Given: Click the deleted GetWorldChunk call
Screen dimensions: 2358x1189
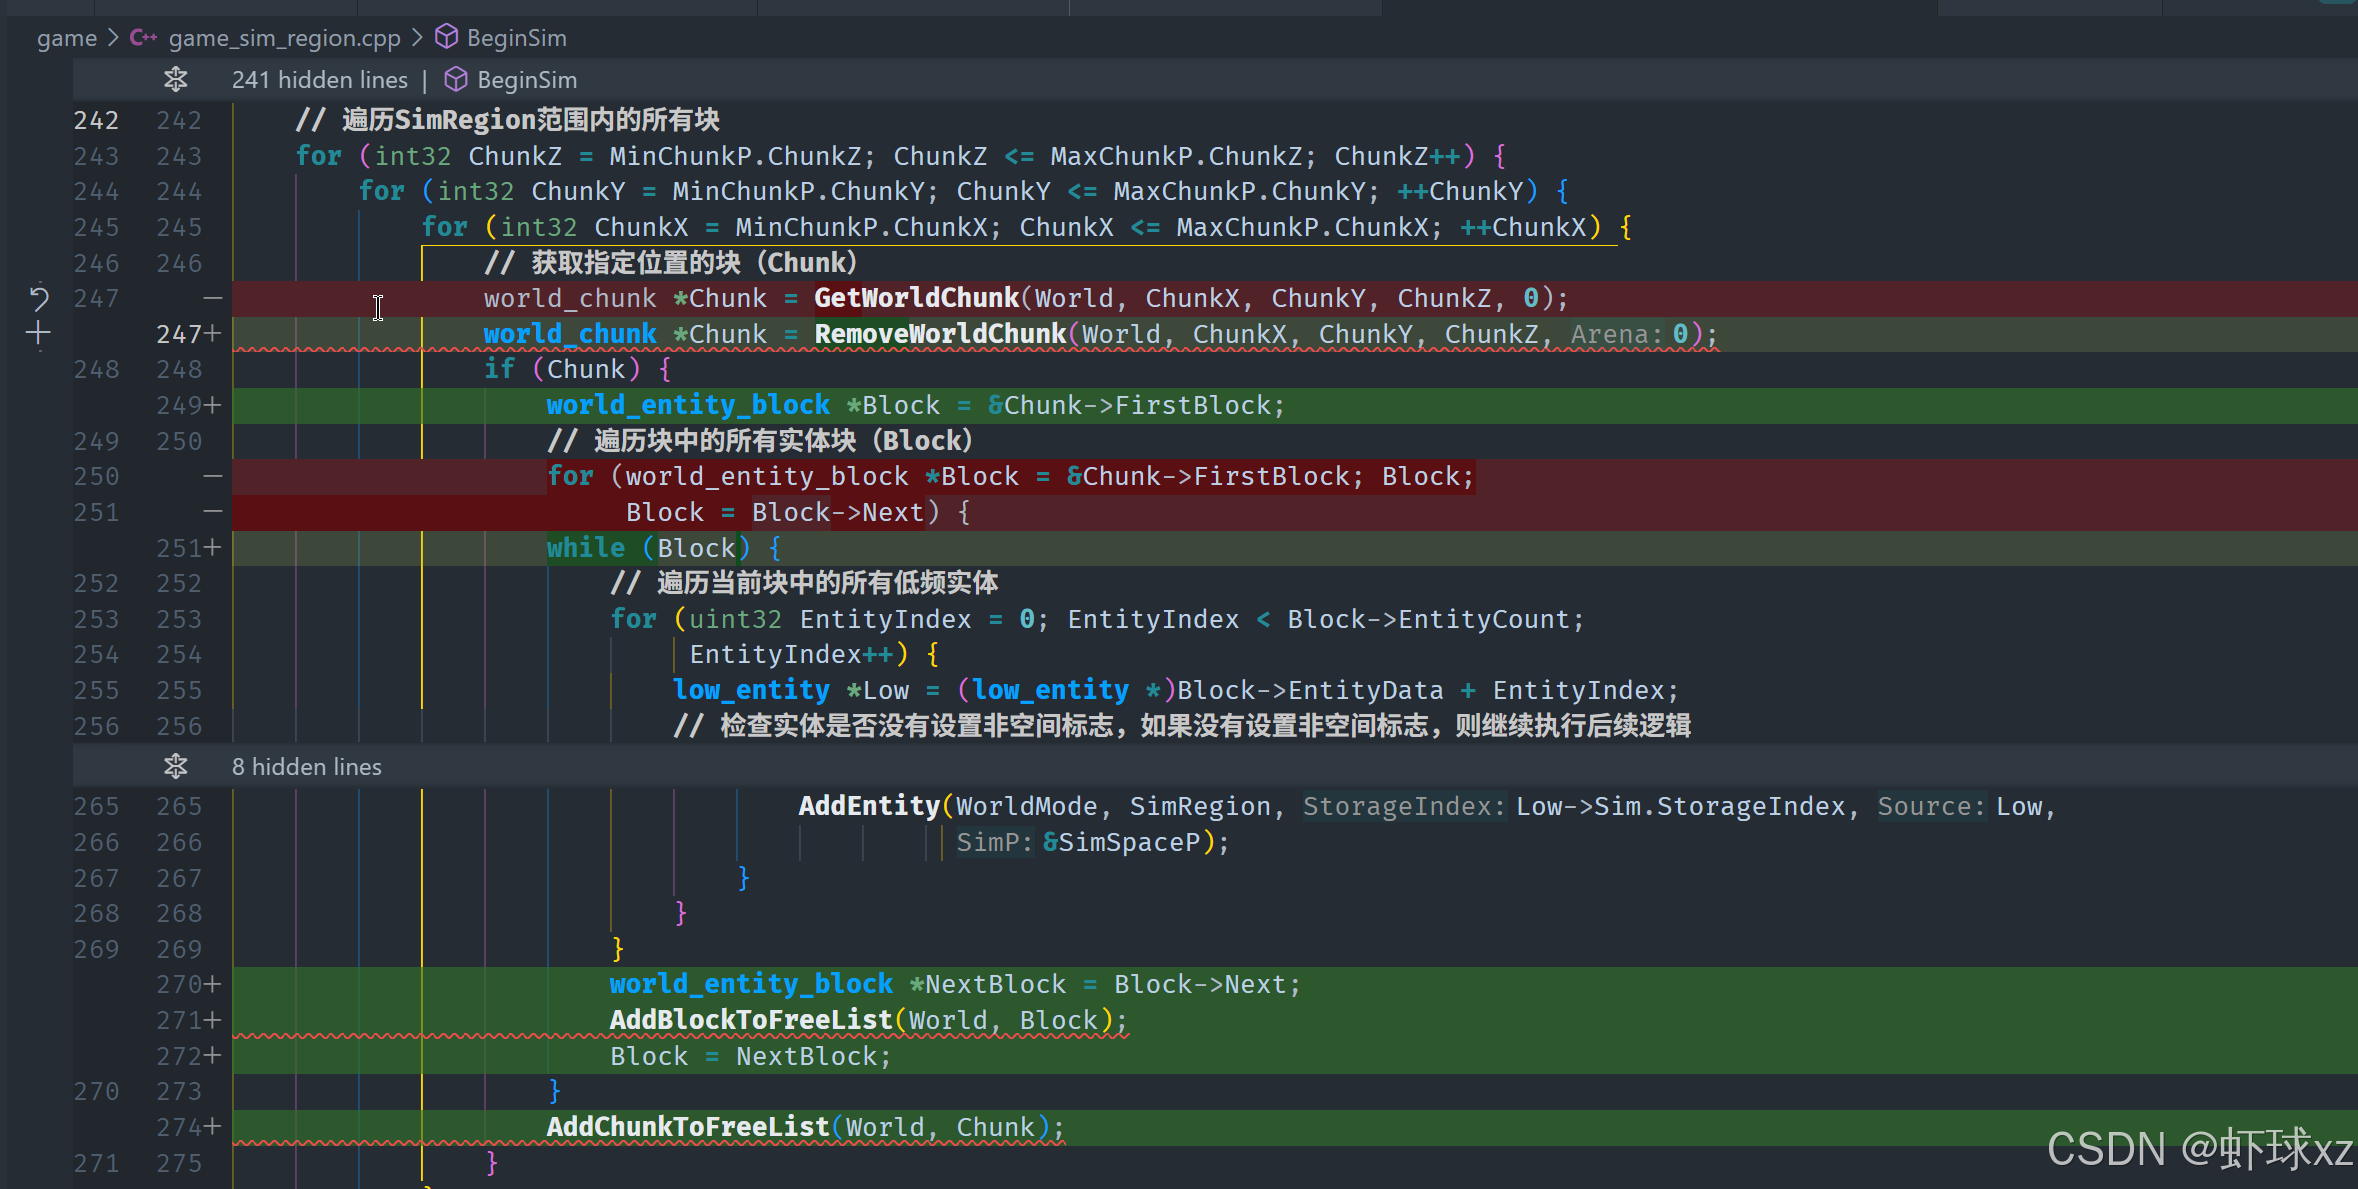Looking at the screenshot, I should tap(916, 298).
